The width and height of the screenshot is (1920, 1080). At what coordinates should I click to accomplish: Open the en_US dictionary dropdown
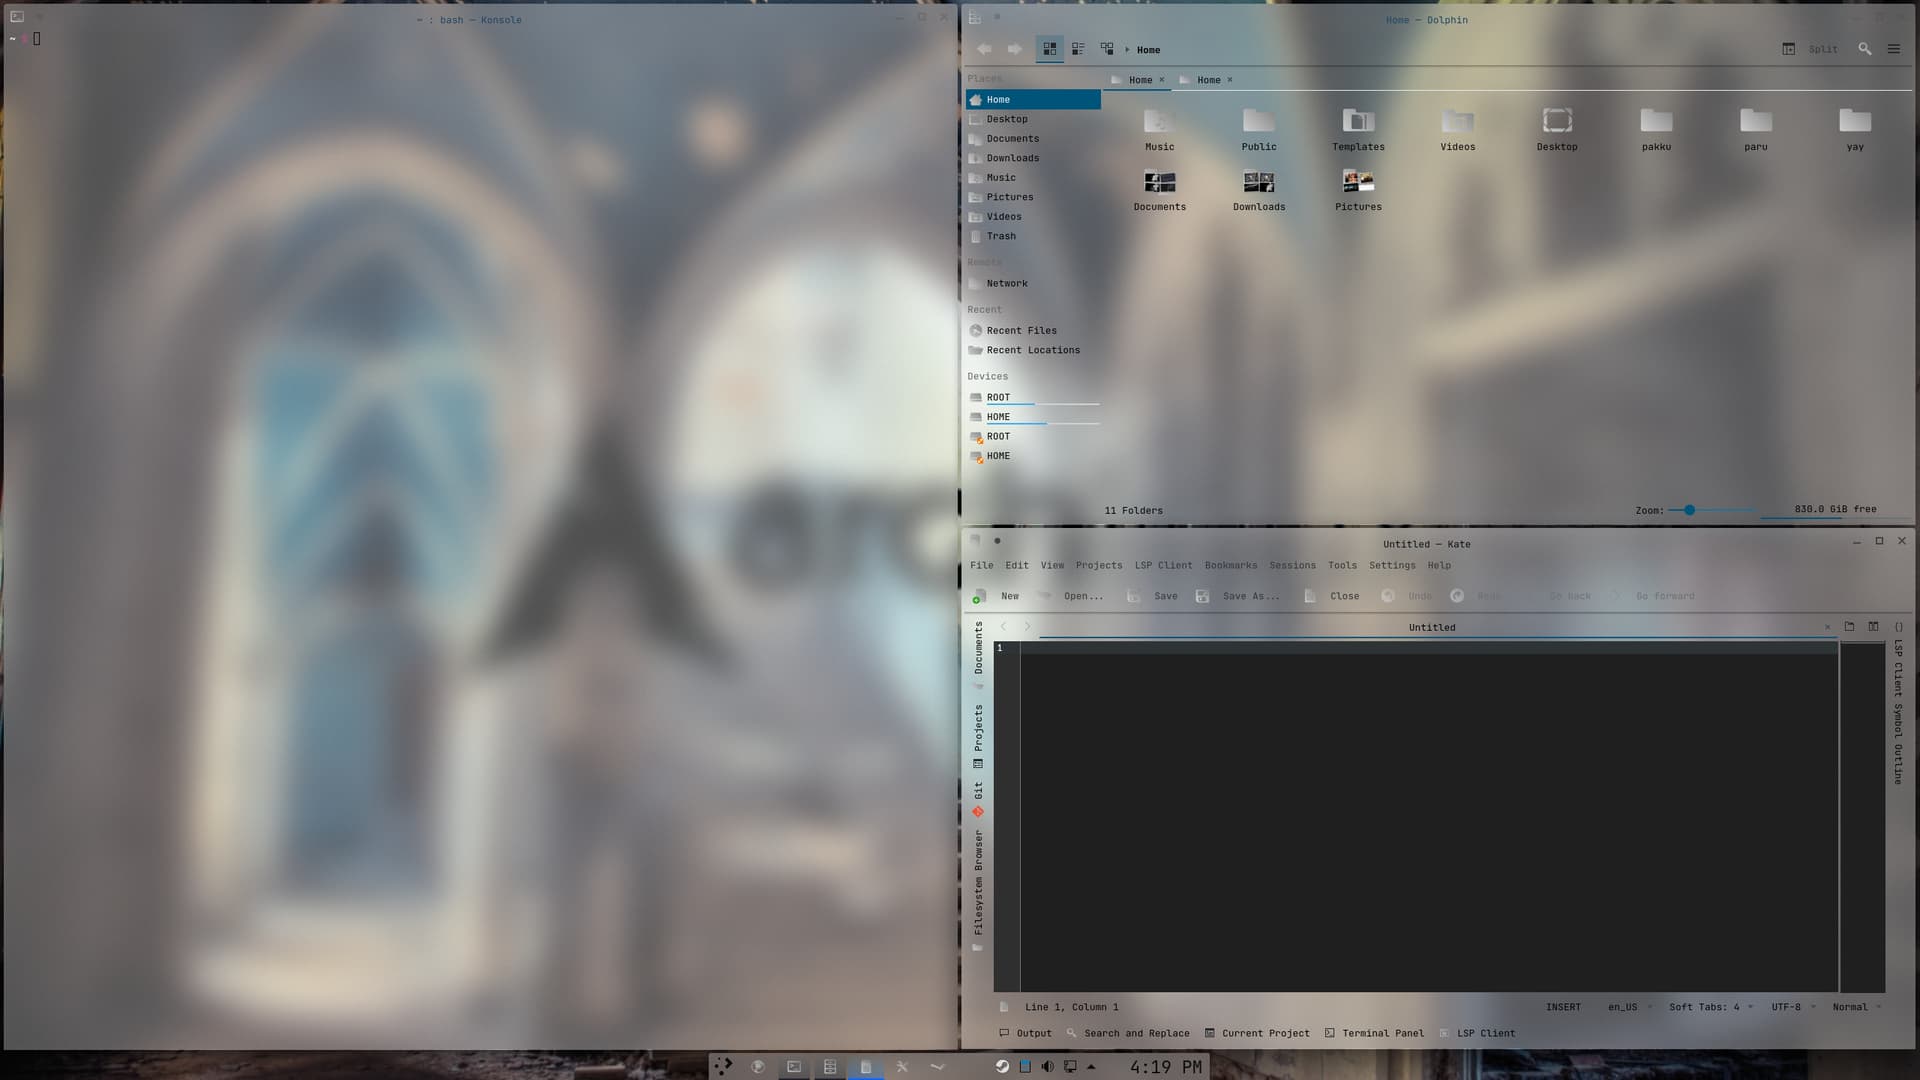coord(1622,1007)
